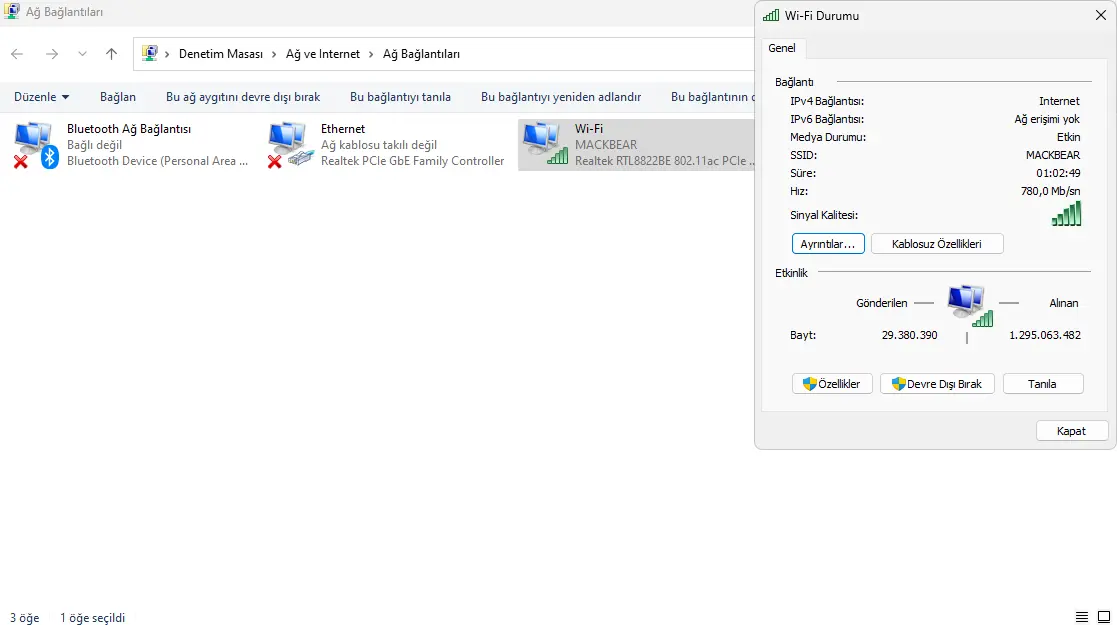Switch to details view icon in status bar

coord(1081,617)
